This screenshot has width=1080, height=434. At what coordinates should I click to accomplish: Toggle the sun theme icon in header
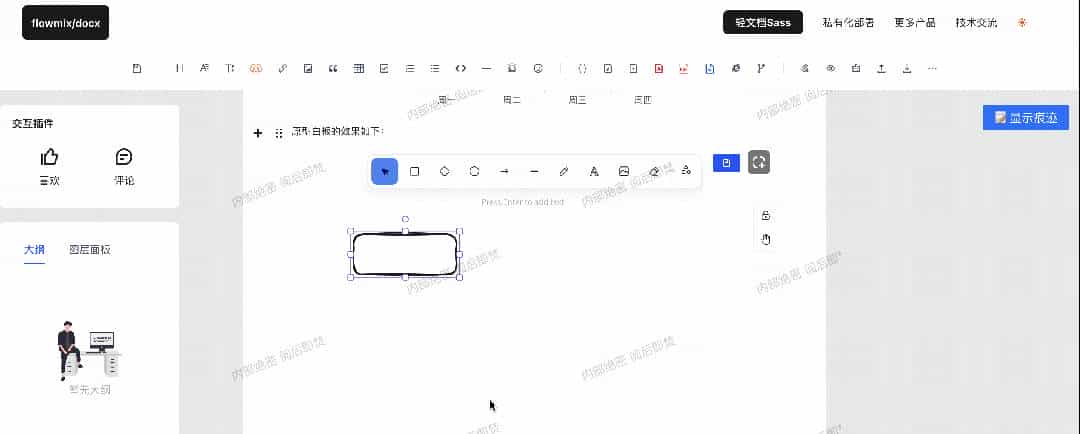tap(1022, 22)
